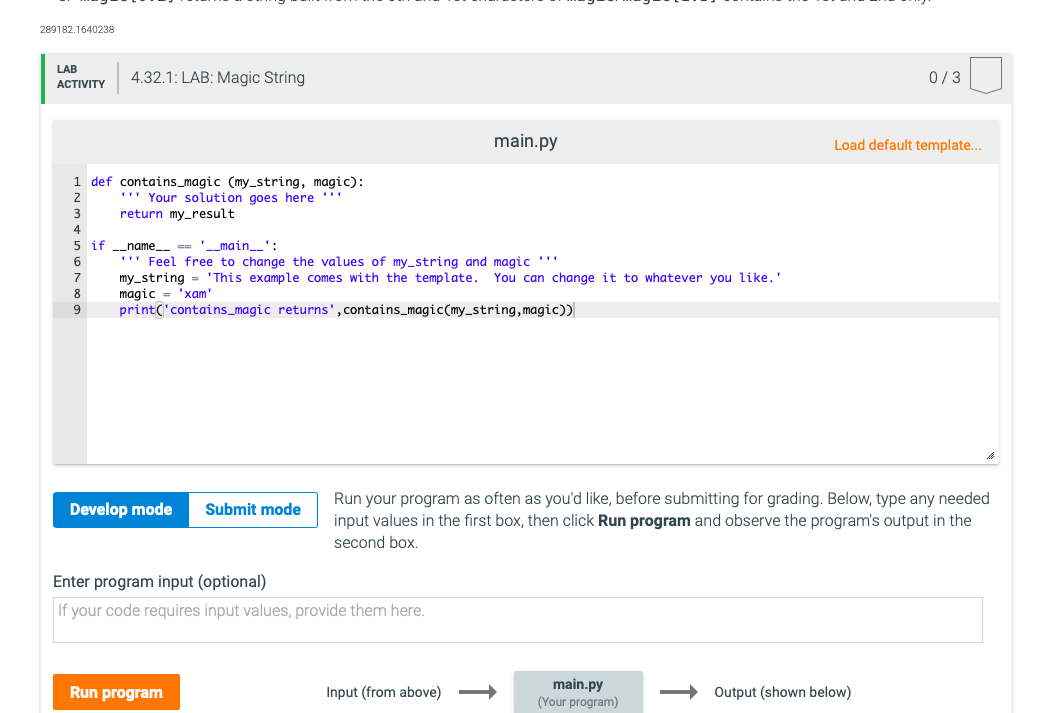Click the main.py (Your program) box

578,691
